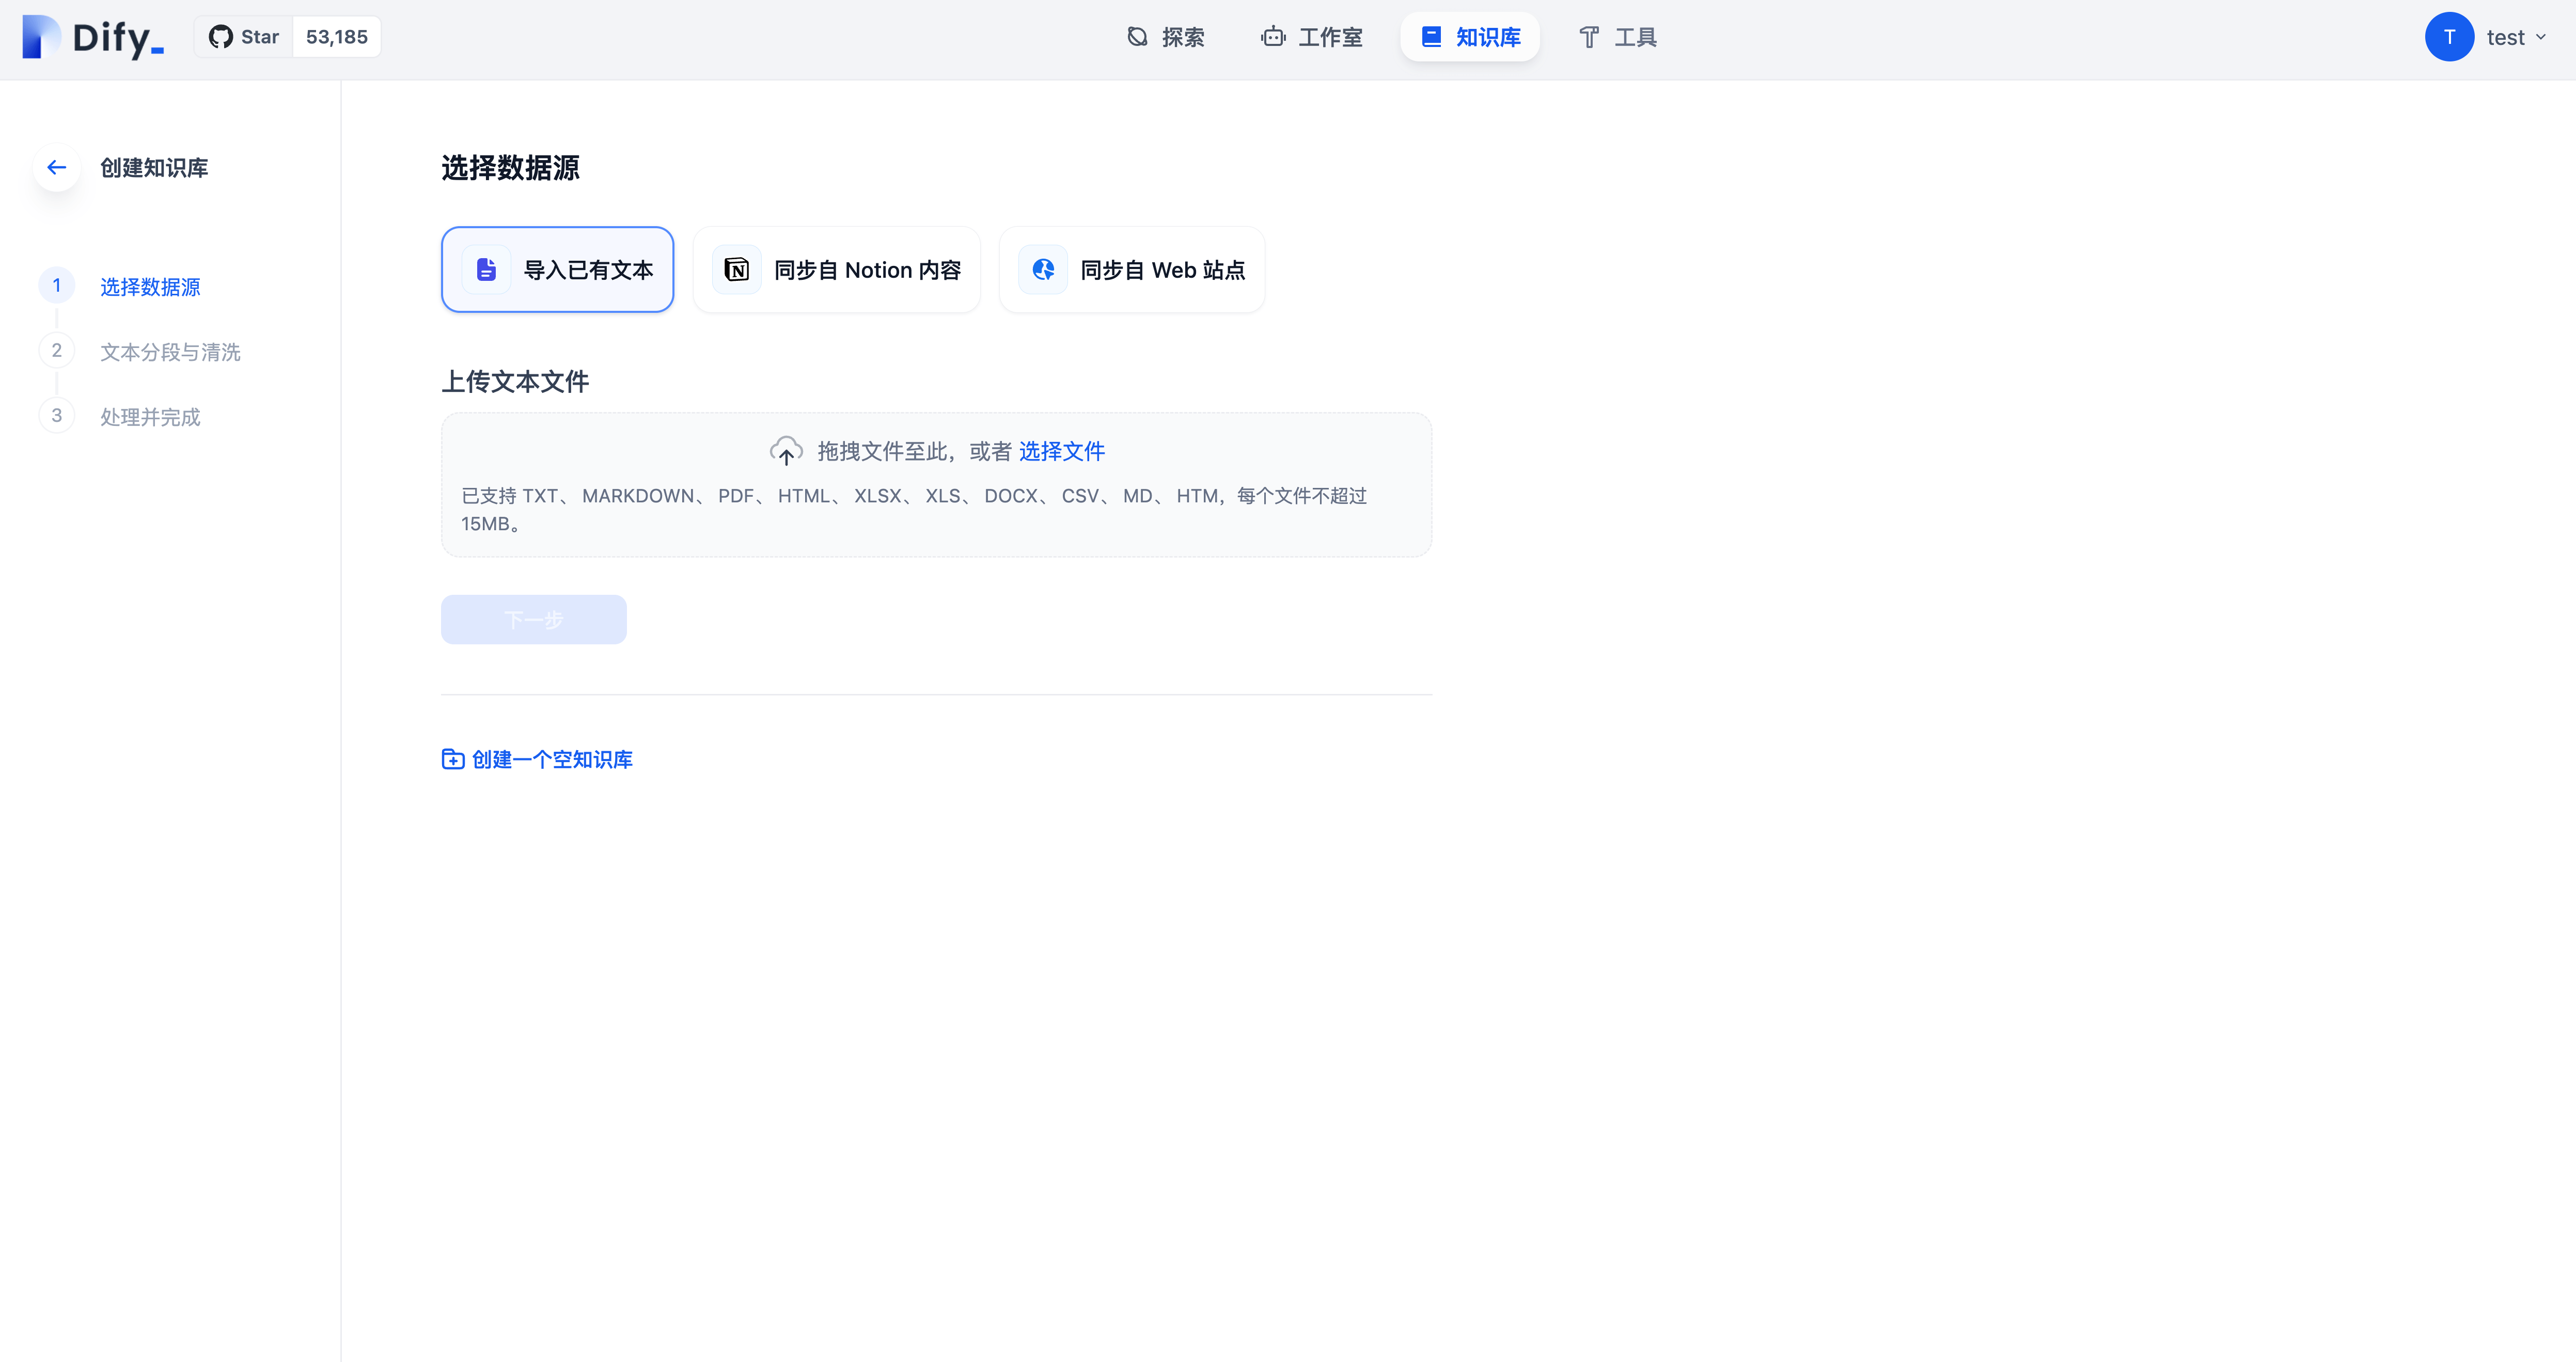Click the folder-plus icon
2576x1362 pixels.
[453, 759]
